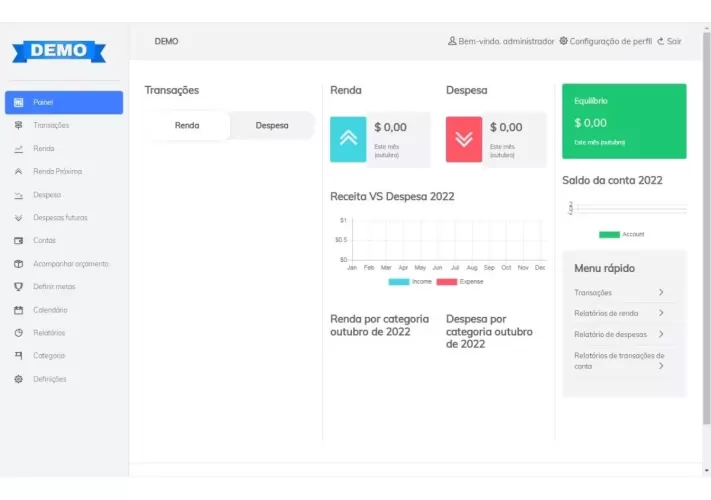Screen dimensions: 711x500
Task: Toggle the Income legend in chart
Action: (x=410, y=282)
